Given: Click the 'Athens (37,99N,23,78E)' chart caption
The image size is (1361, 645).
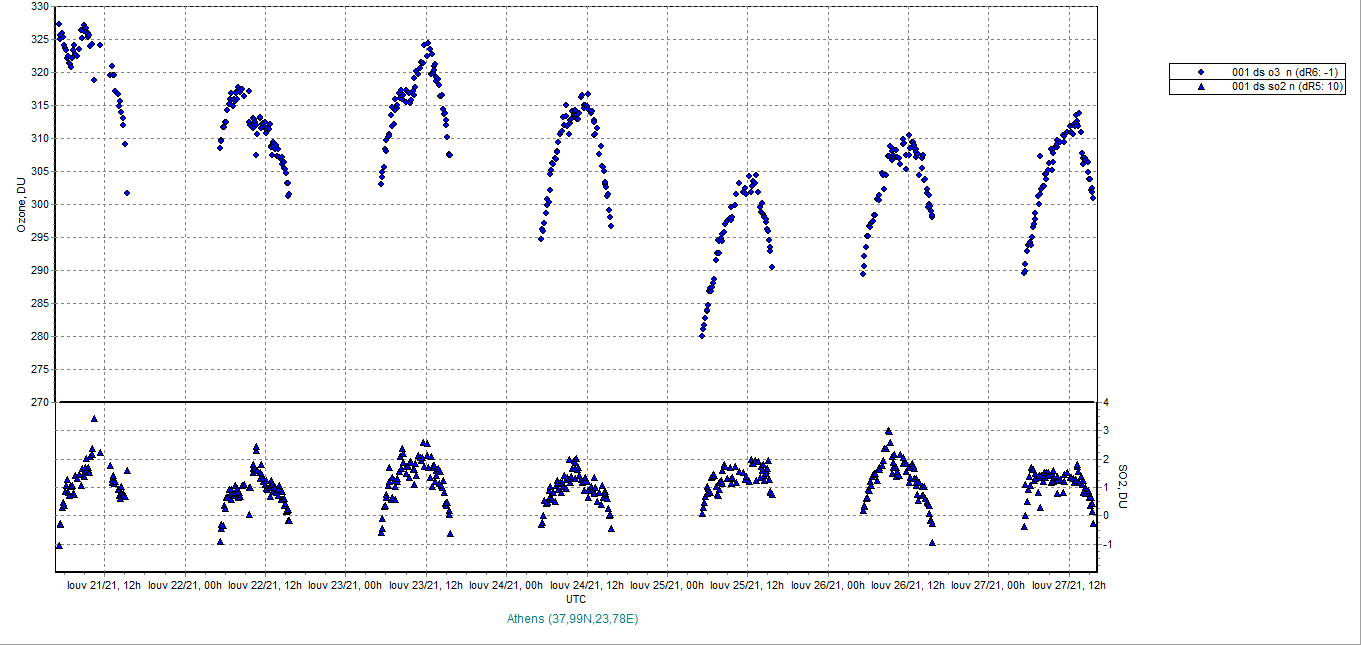Looking at the screenshot, I should click(573, 619).
